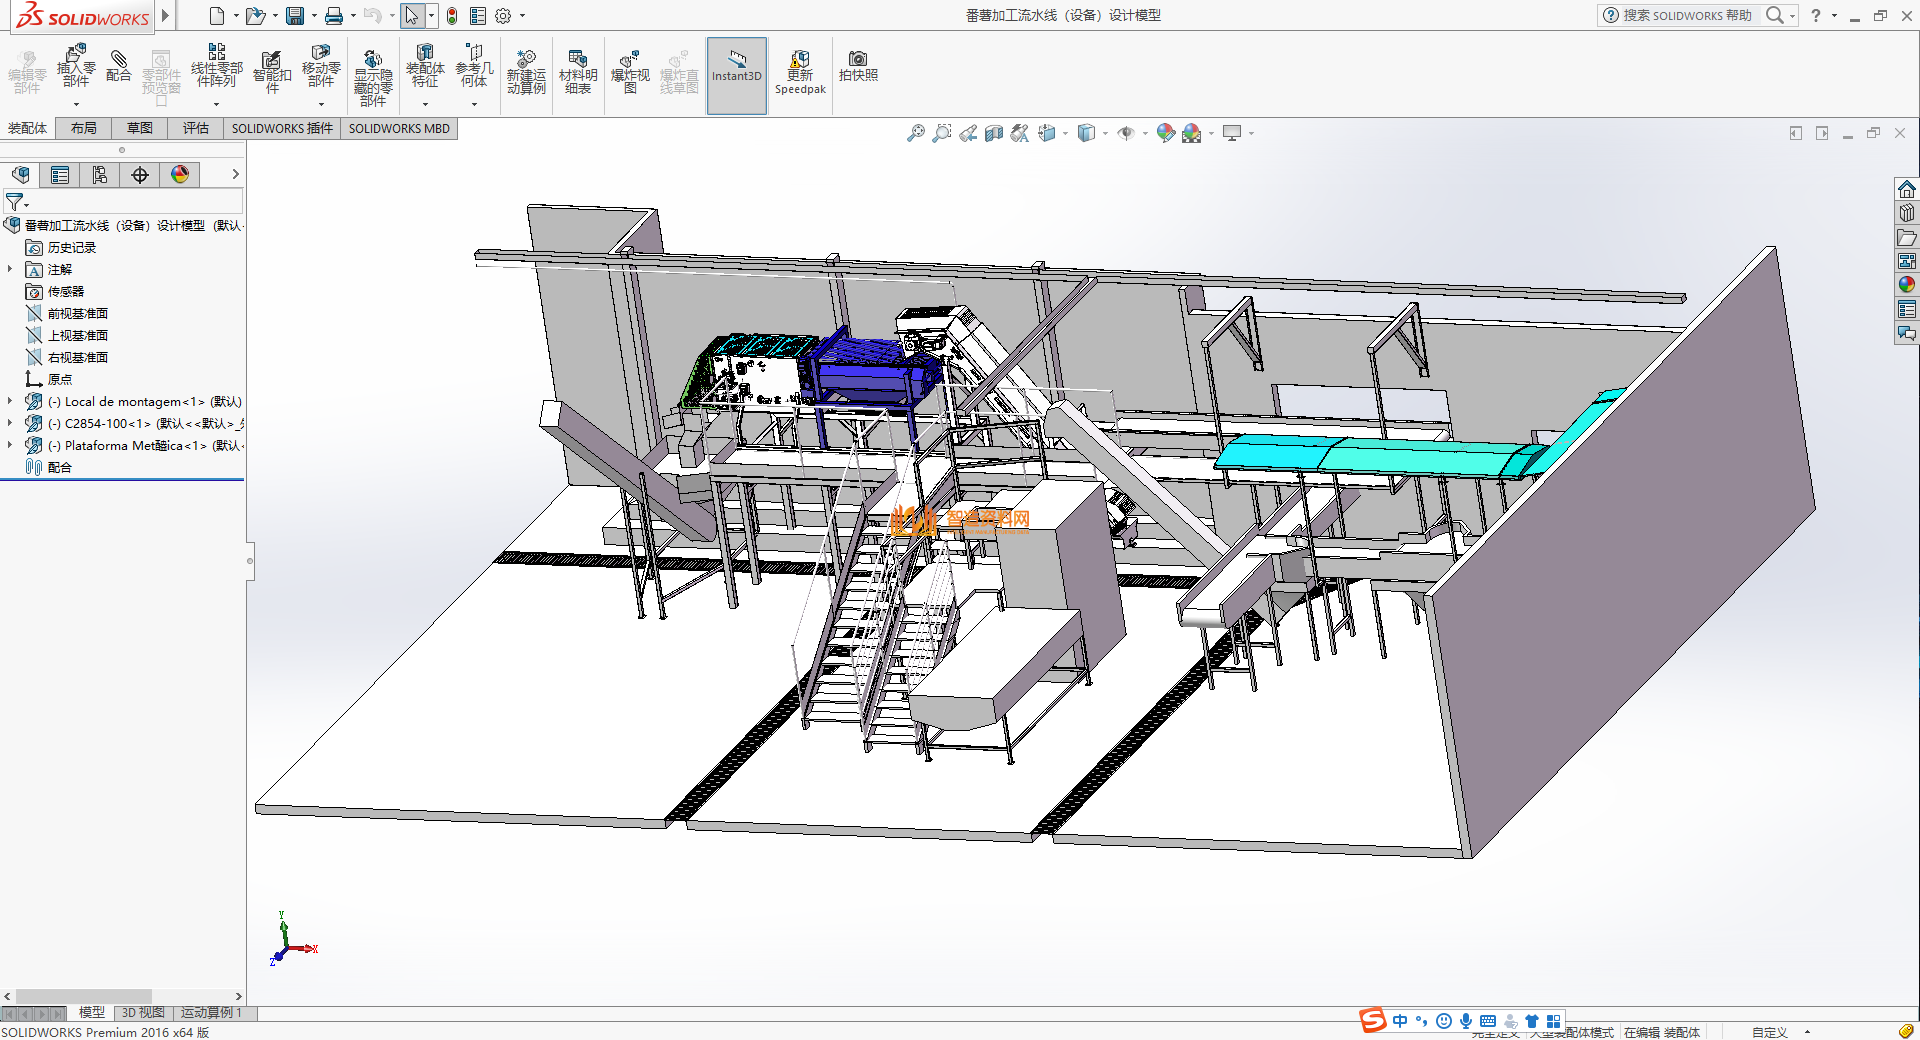Toggle the Instant3D button
The image size is (1920, 1040).
(737, 75)
